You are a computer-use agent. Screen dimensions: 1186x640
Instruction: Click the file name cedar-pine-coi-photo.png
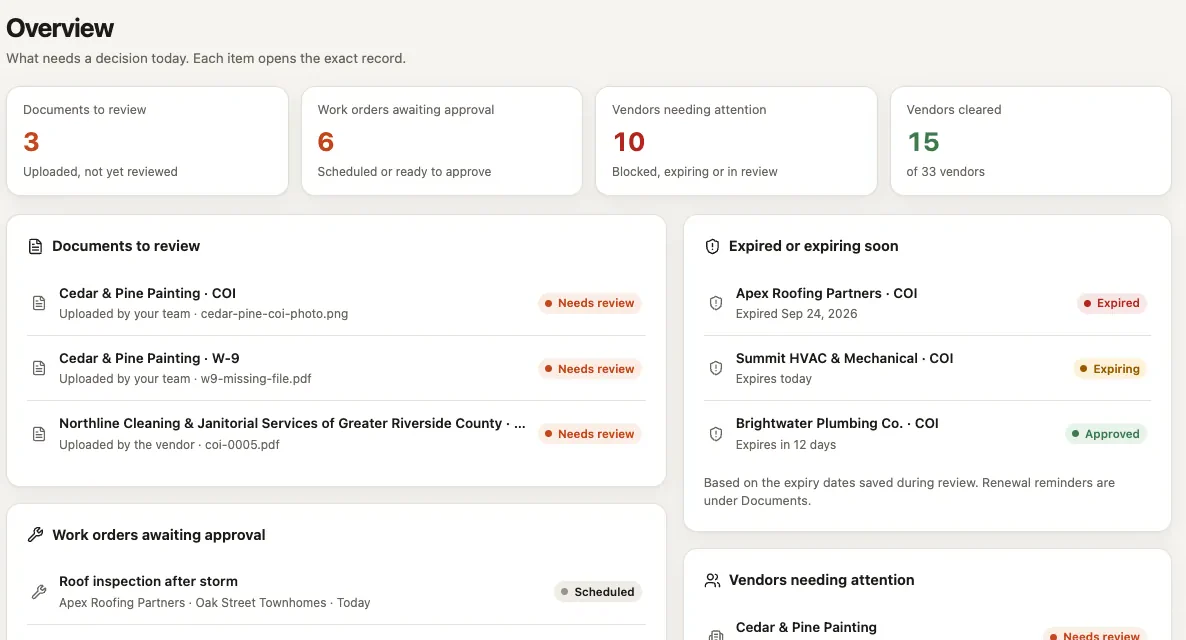[x=275, y=314]
